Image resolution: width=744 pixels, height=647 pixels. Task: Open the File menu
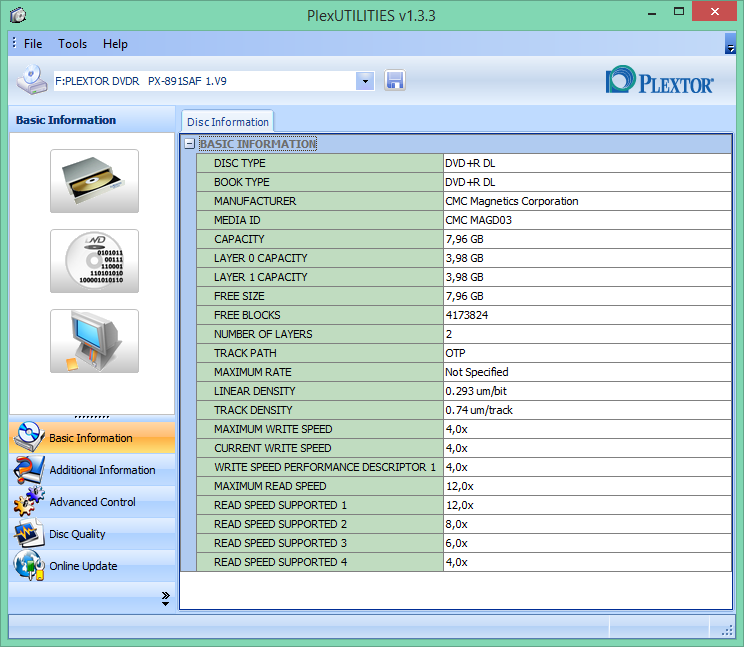click(x=33, y=44)
